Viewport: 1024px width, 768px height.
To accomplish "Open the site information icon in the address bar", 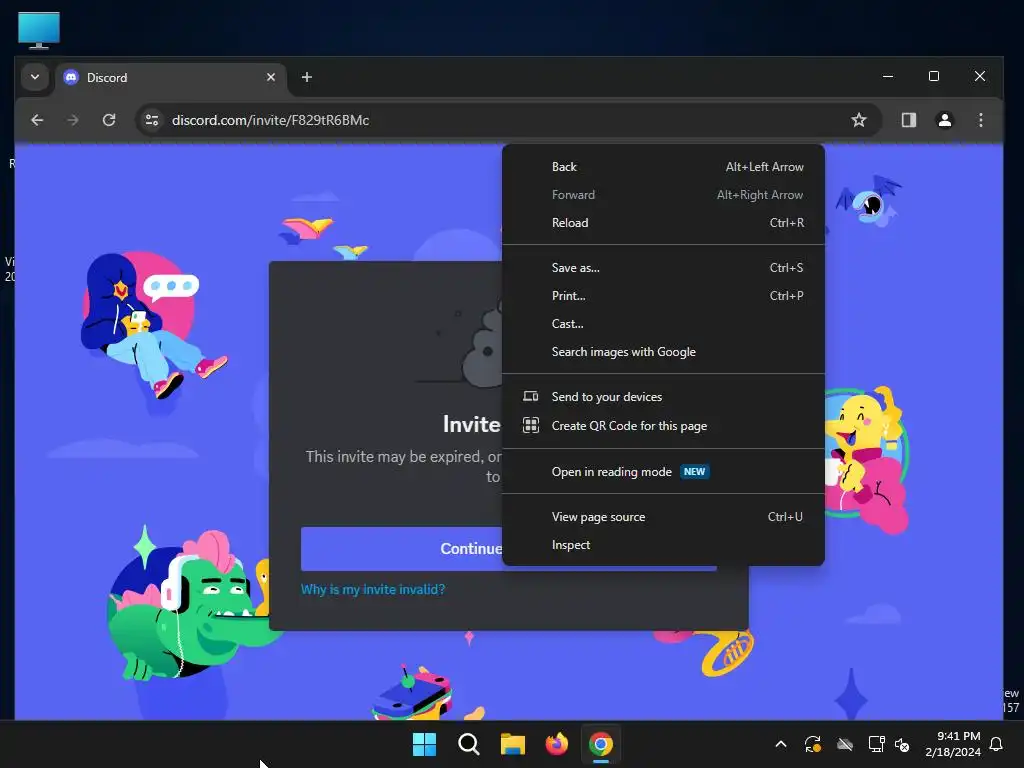I will coord(152,120).
